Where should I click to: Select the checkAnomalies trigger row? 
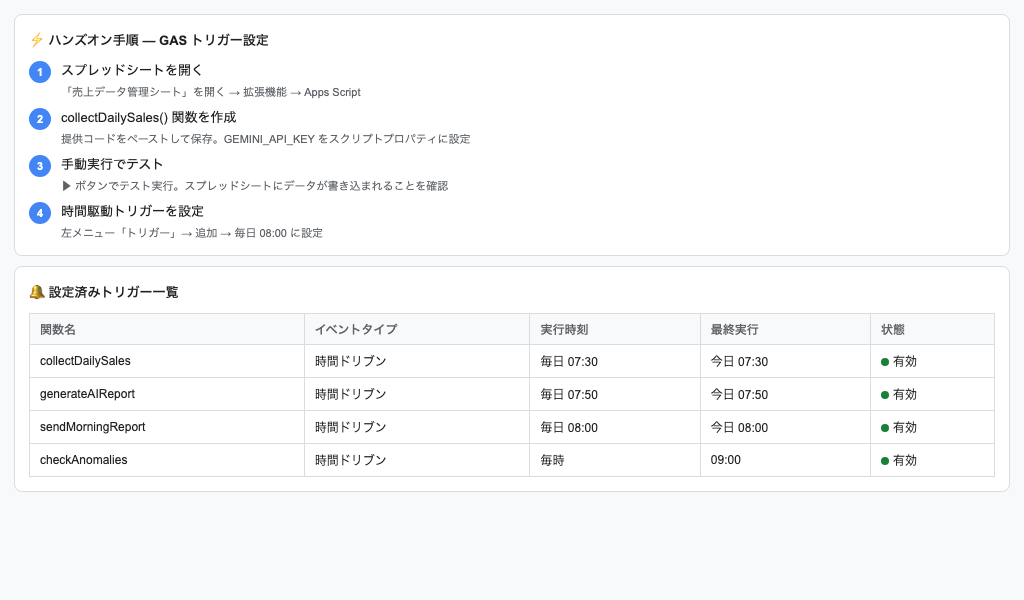click(500, 460)
